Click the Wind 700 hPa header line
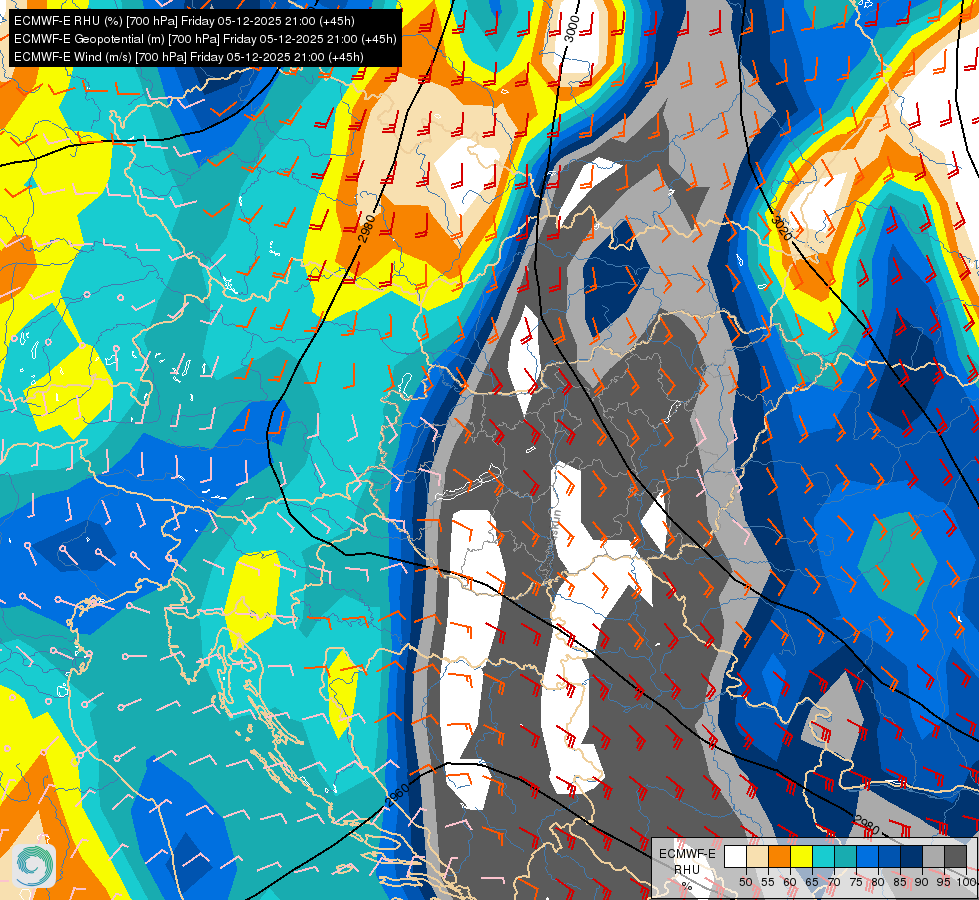Screen dimensions: 979x900 click(x=189, y=57)
